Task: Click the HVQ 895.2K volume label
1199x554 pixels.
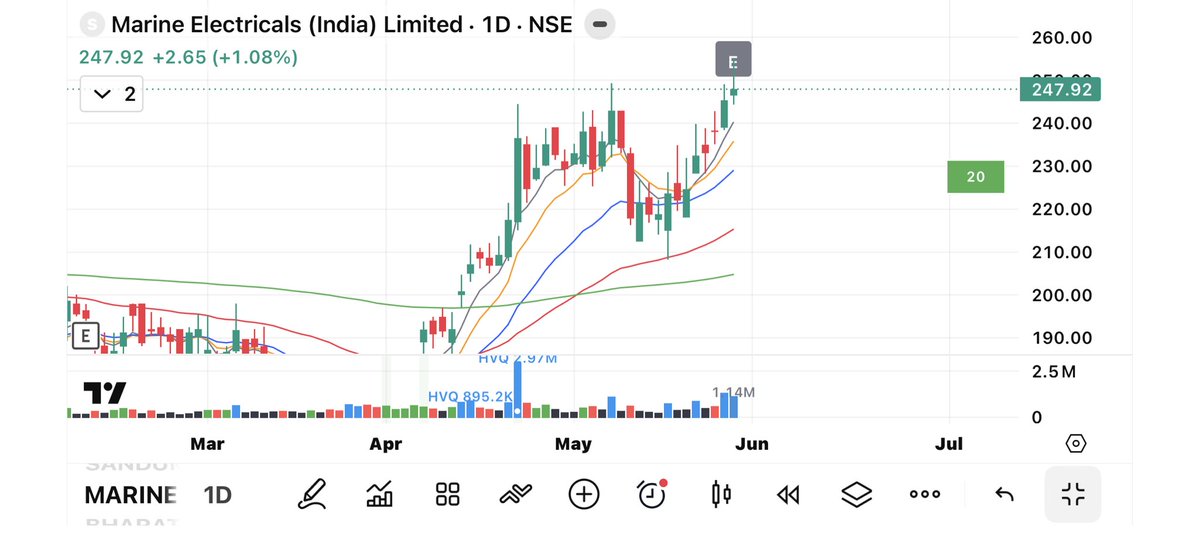Action: tap(470, 396)
